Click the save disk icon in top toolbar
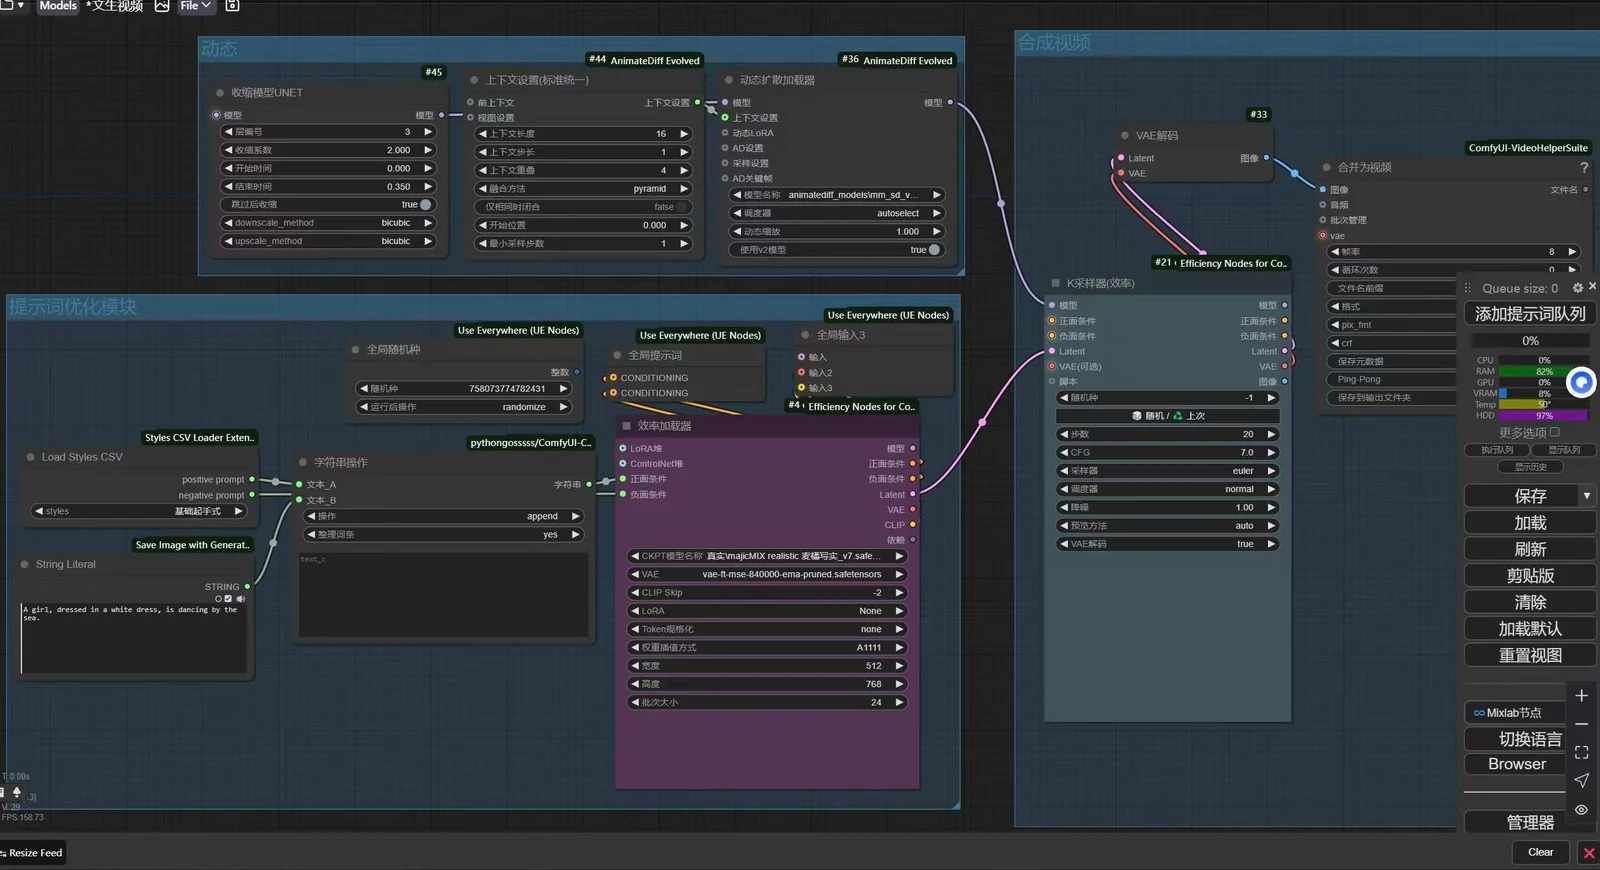Screen dimensions: 1600x870 click(x=232, y=6)
